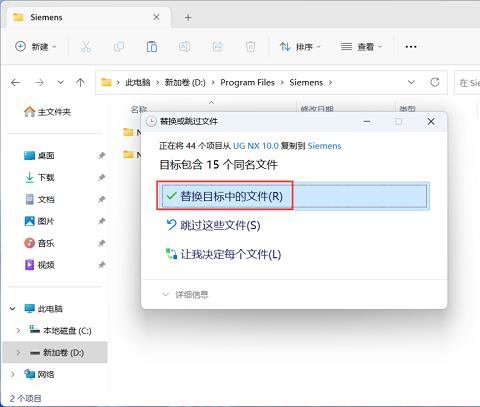
Task: Open Pictures (图片) in sidebar
Action: (39, 221)
